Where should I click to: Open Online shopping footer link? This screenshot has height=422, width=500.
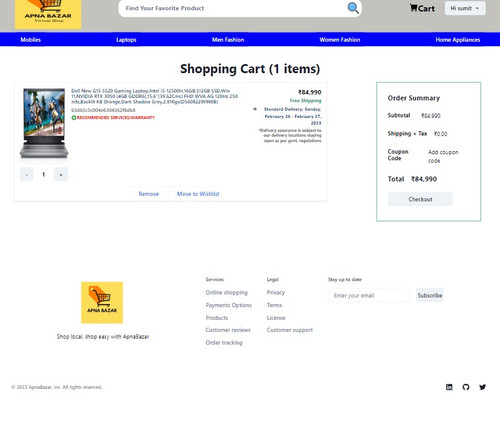tap(227, 292)
